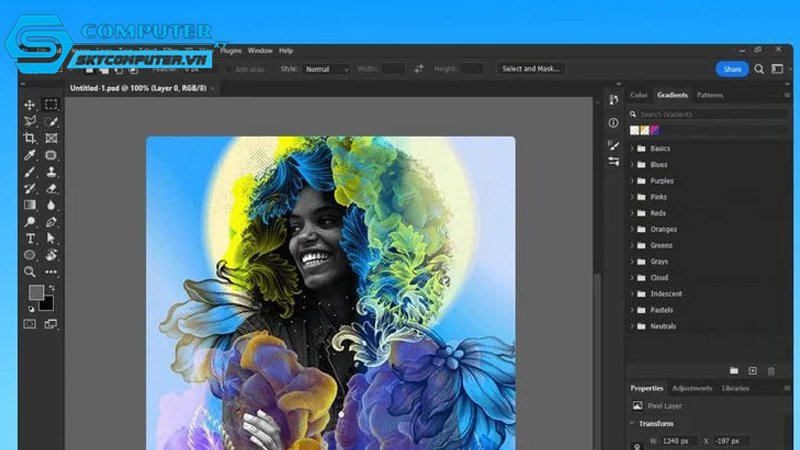Toggle Quick Mask mode icon
The width and height of the screenshot is (800, 450).
click(30, 324)
